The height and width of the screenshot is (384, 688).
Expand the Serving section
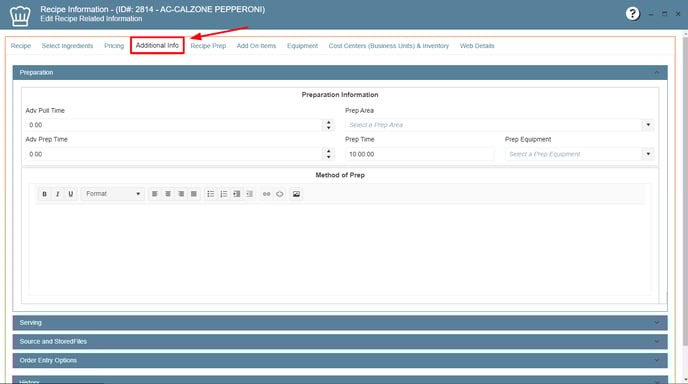(340, 323)
